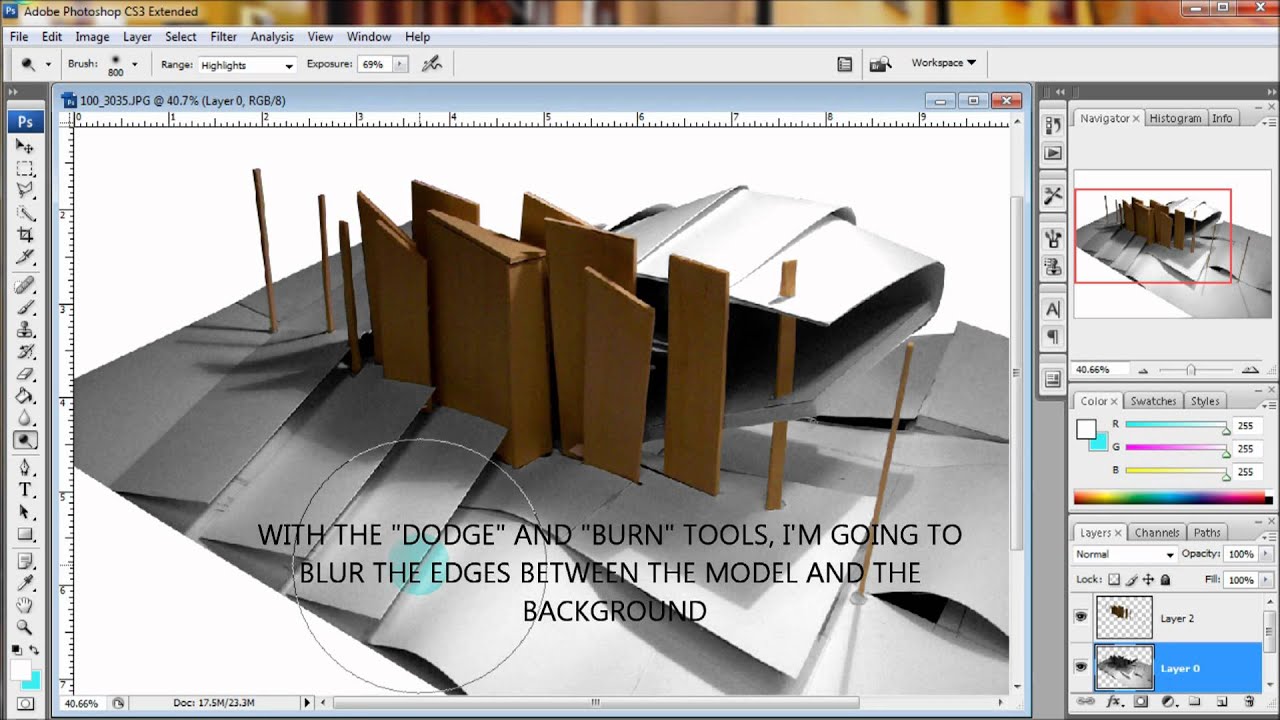
Task: Open the Workspace dropdown
Action: [943, 63]
